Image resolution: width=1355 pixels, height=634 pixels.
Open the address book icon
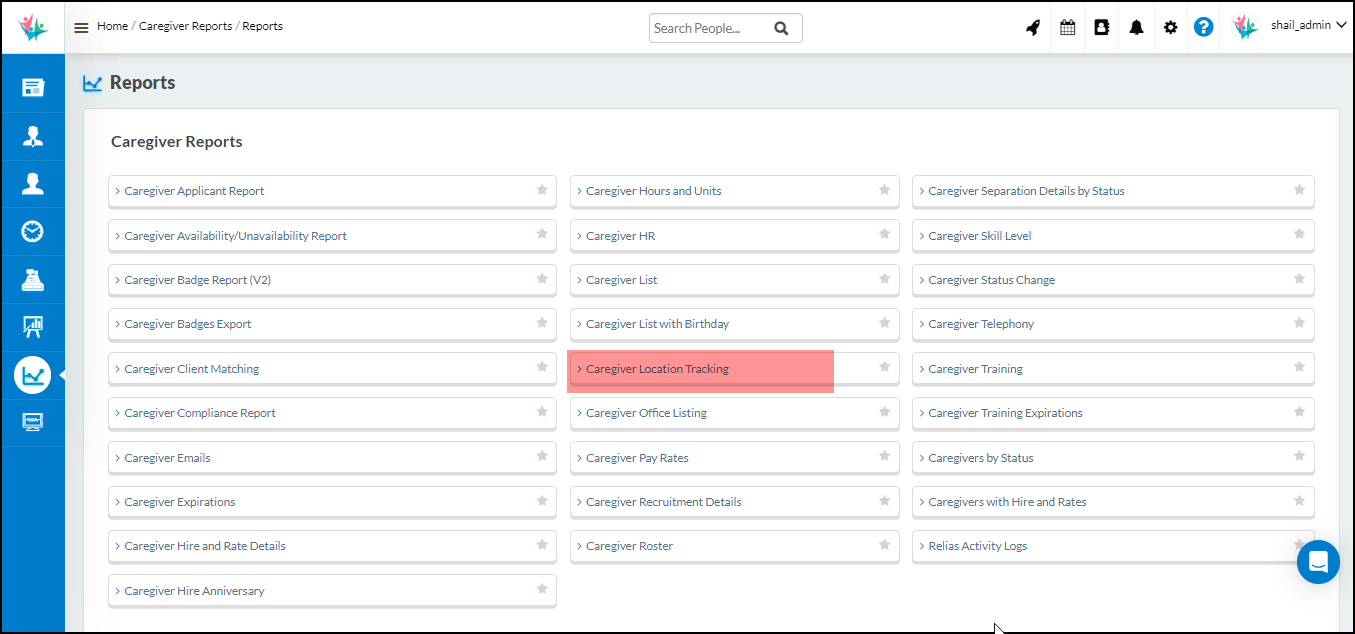pyautogui.click(x=1101, y=27)
